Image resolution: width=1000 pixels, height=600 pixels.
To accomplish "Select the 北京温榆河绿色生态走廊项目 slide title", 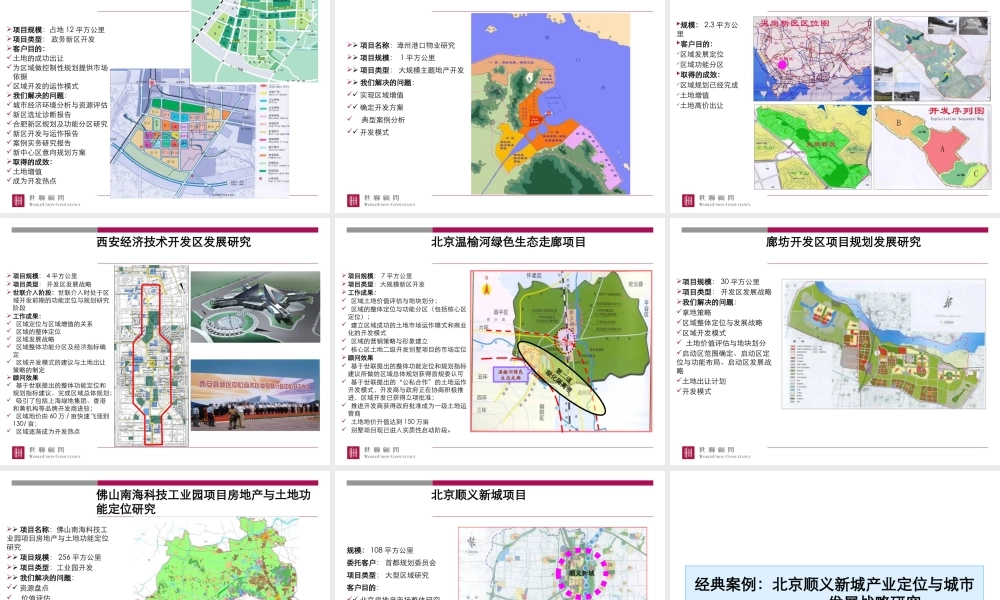I will tap(508, 242).
